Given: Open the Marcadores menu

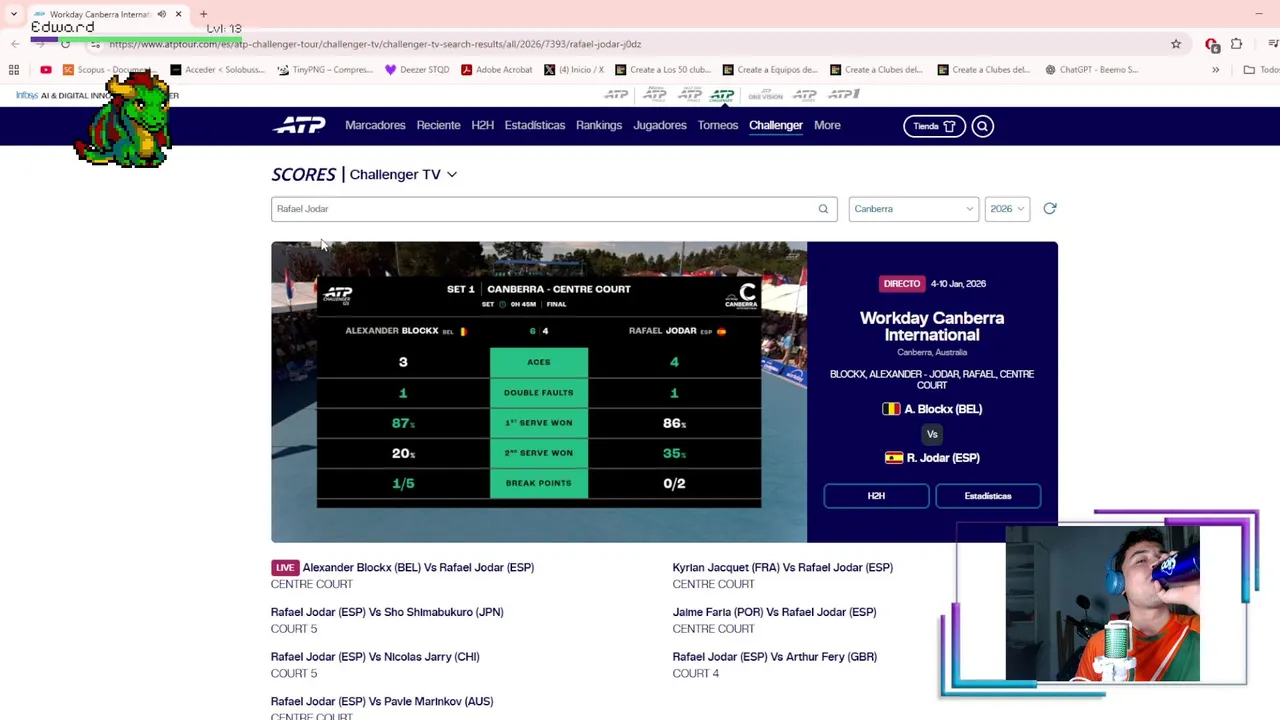Looking at the screenshot, I should [375, 125].
